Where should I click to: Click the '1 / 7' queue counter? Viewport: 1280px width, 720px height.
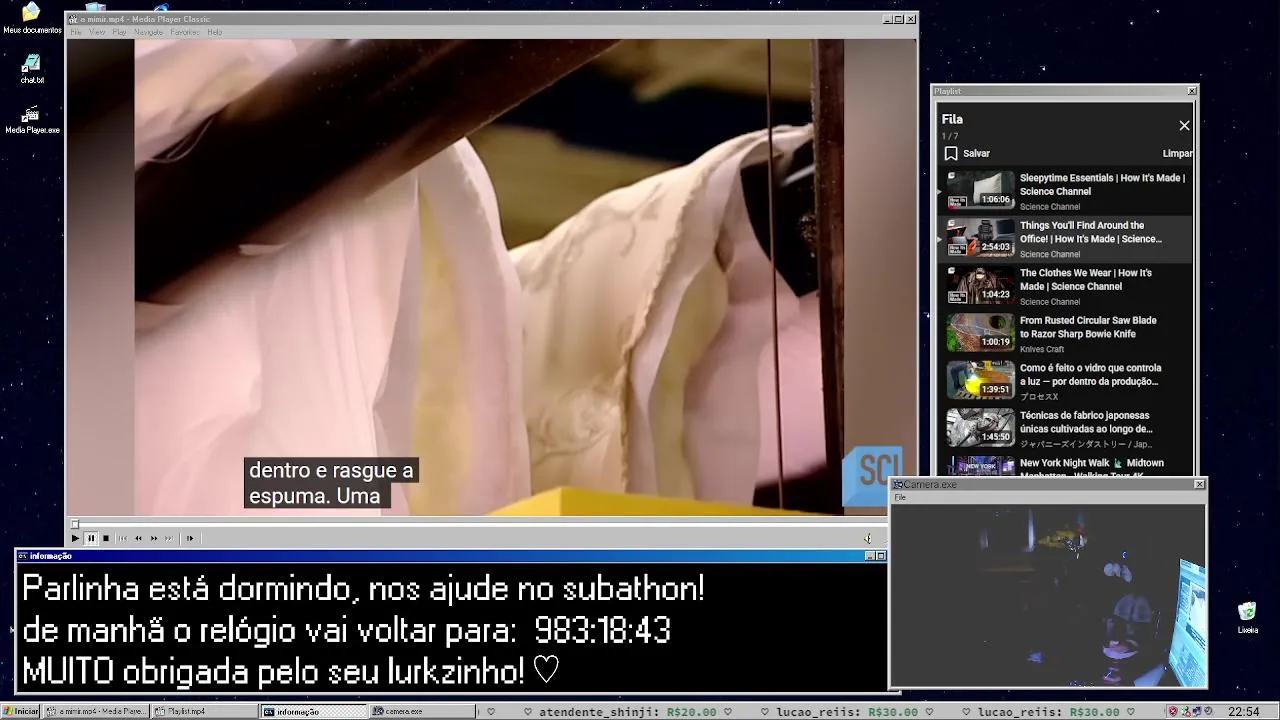tap(949, 136)
